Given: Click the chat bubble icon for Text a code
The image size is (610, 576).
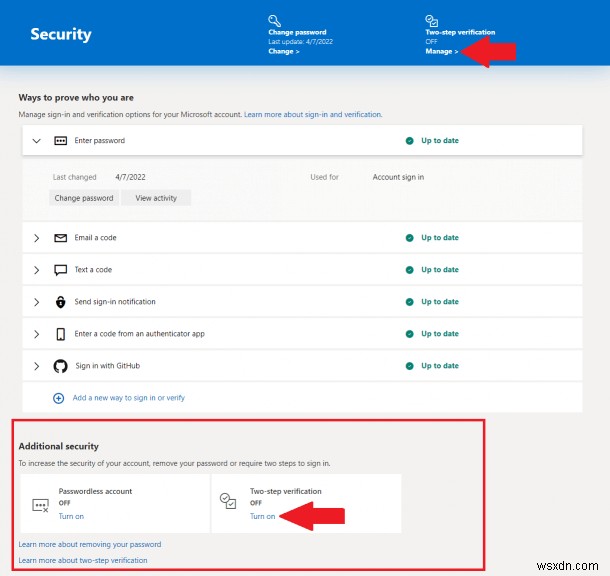Looking at the screenshot, I should click(60, 270).
